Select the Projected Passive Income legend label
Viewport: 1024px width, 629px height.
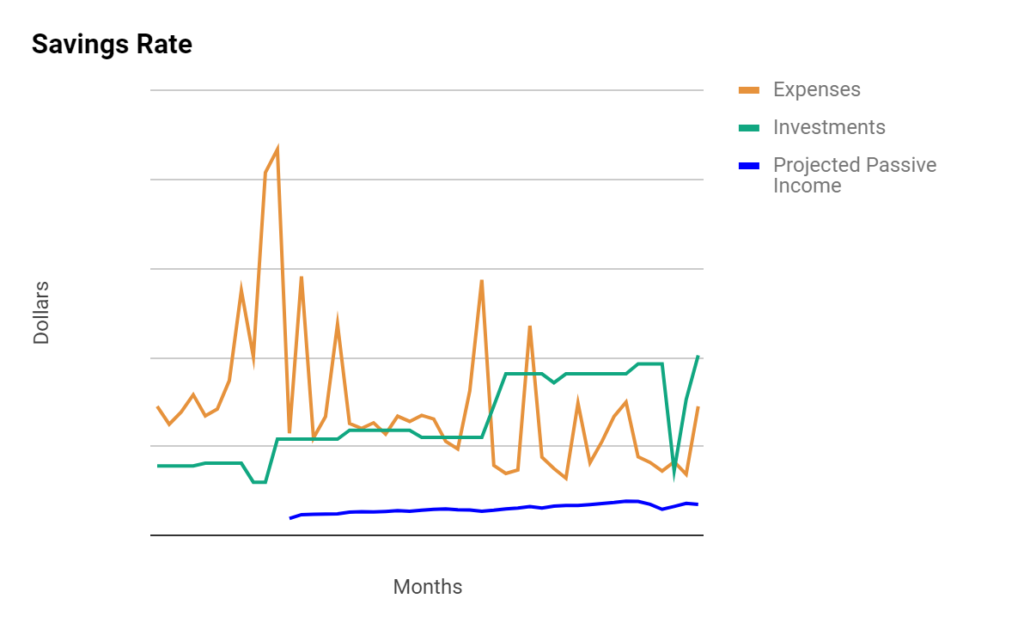point(854,175)
